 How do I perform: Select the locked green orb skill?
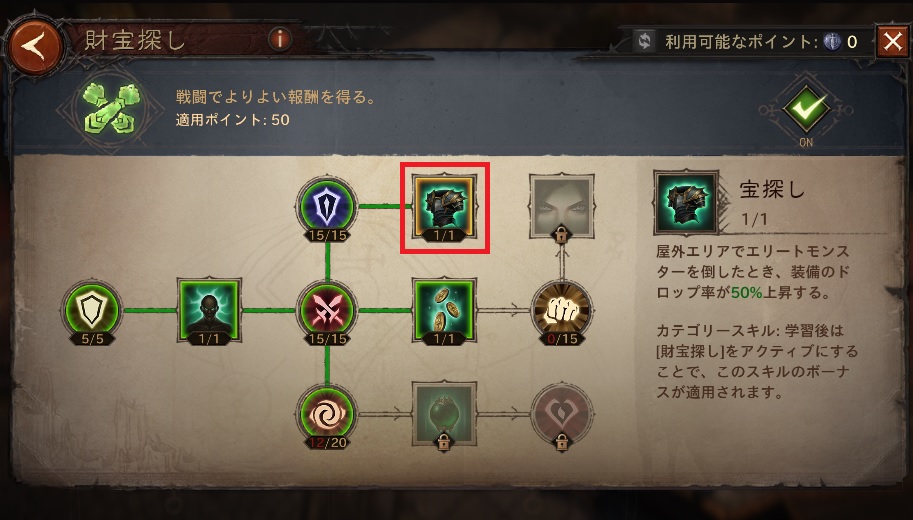[444, 414]
